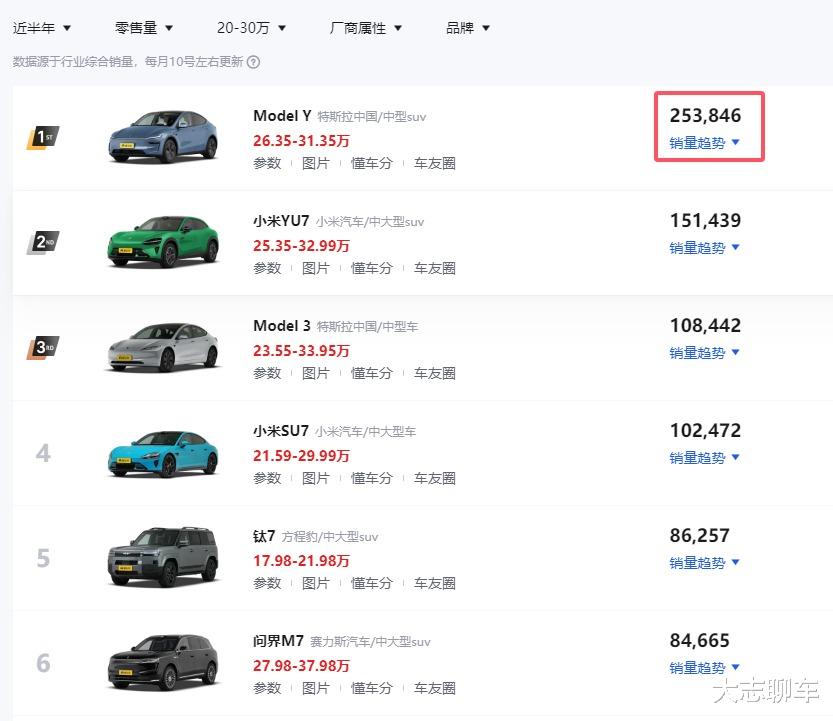Open the 20-30万 price range filter
The image size is (833, 721).
point(251,28)
